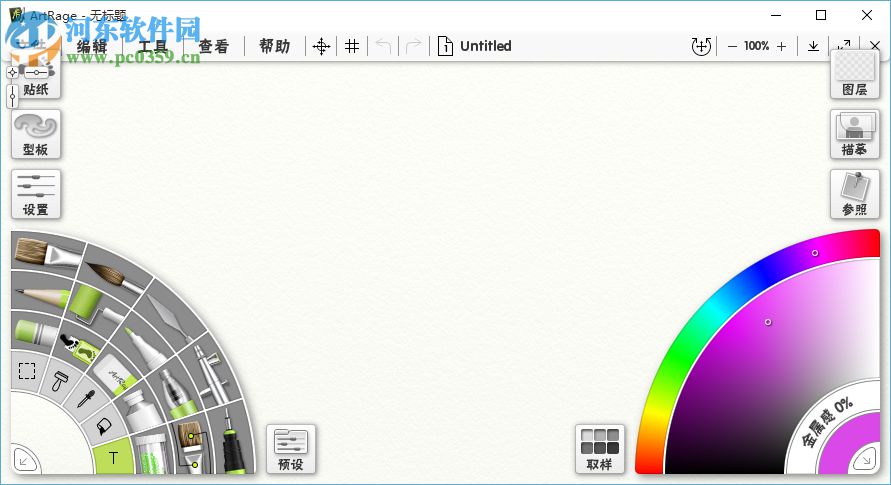Click the Redo arrow
This screenshot has height=485, width=891.
pos(414,46)
